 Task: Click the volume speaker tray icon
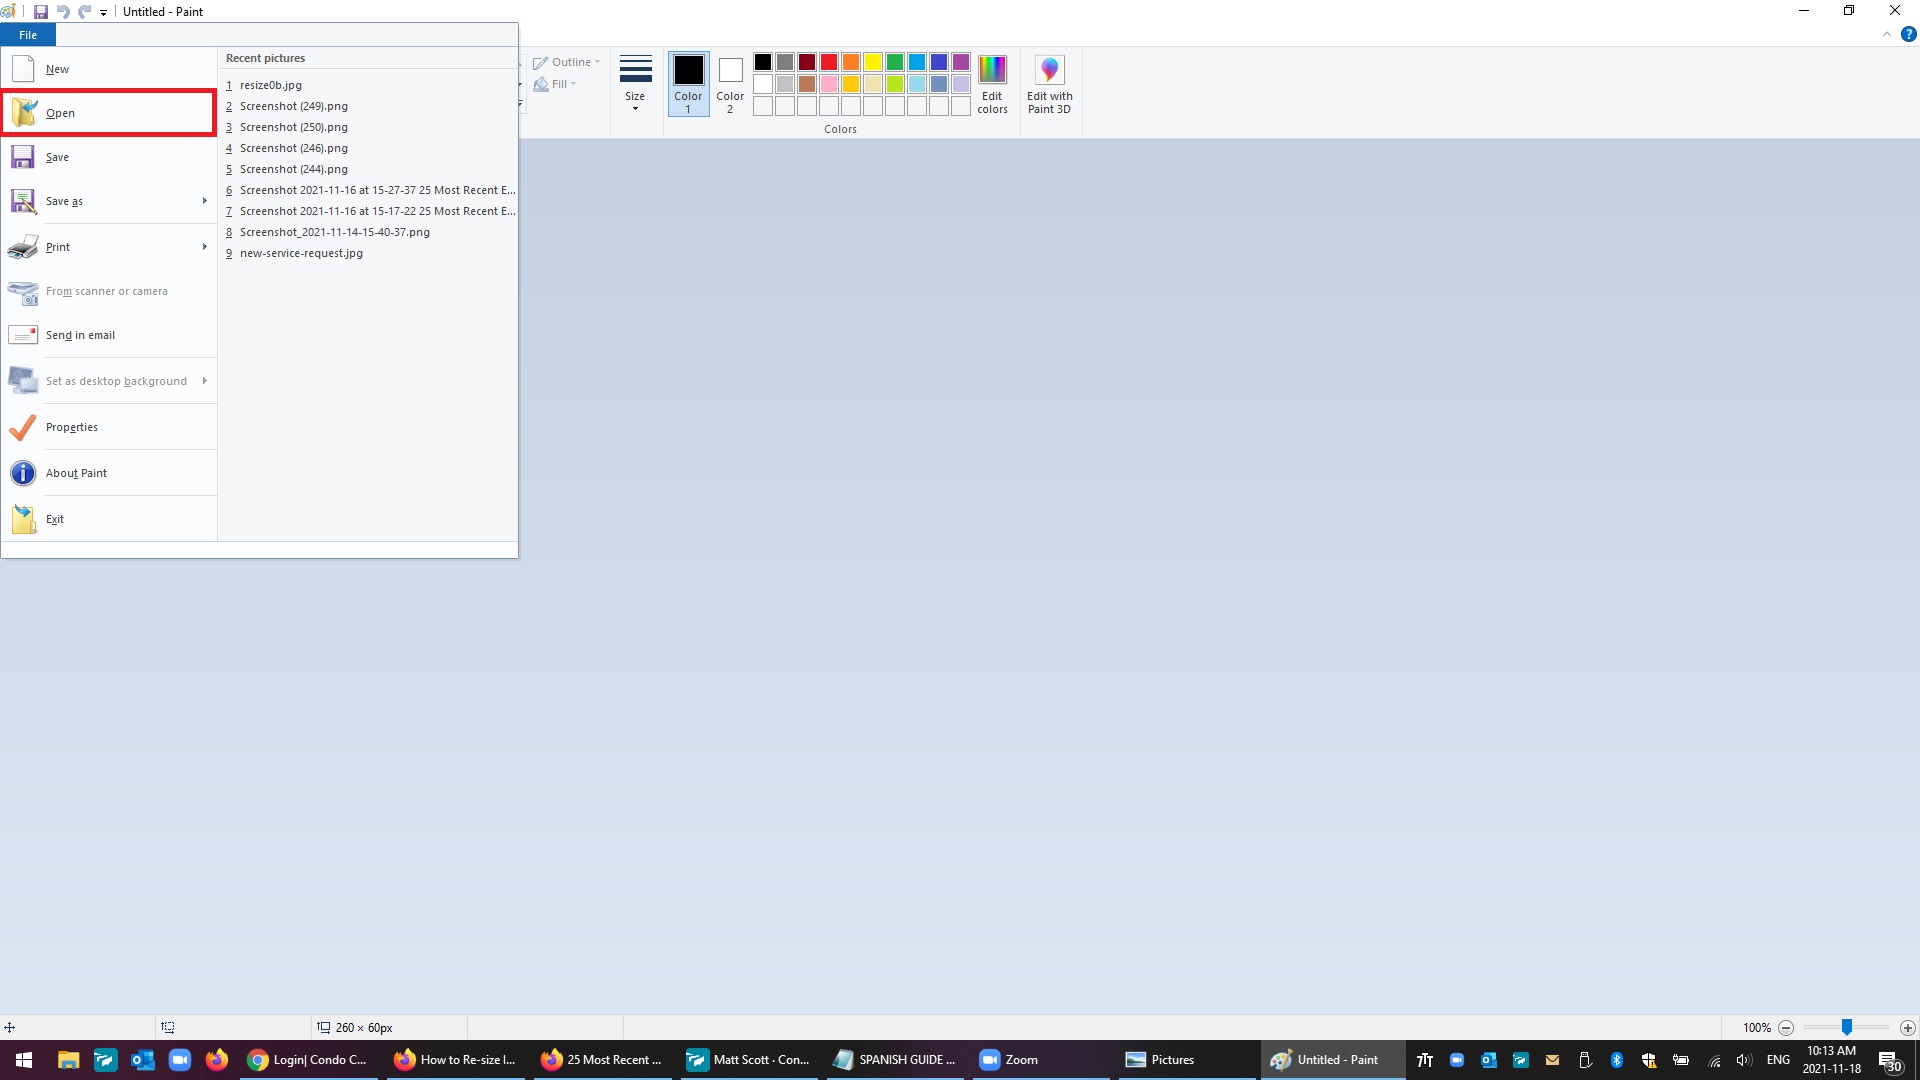[1744, 1060]
